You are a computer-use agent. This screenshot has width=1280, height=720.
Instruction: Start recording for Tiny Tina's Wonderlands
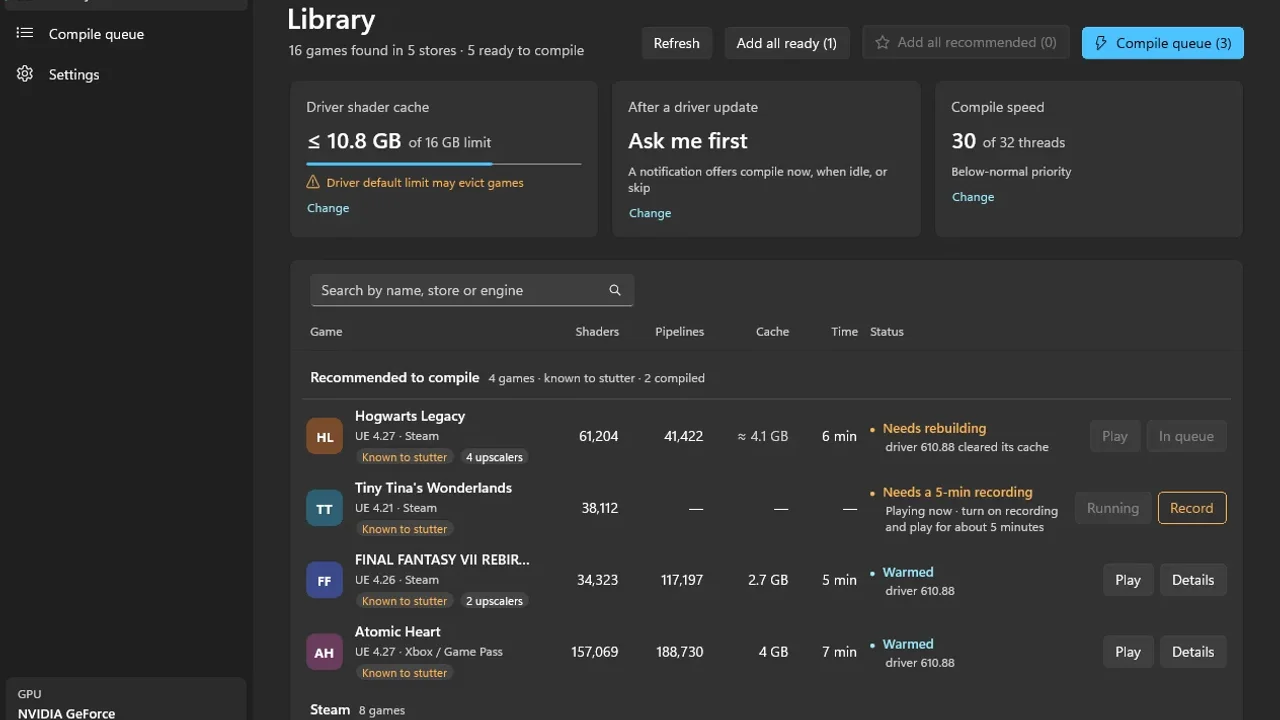pyautogui.click(x=1192, y=508)
